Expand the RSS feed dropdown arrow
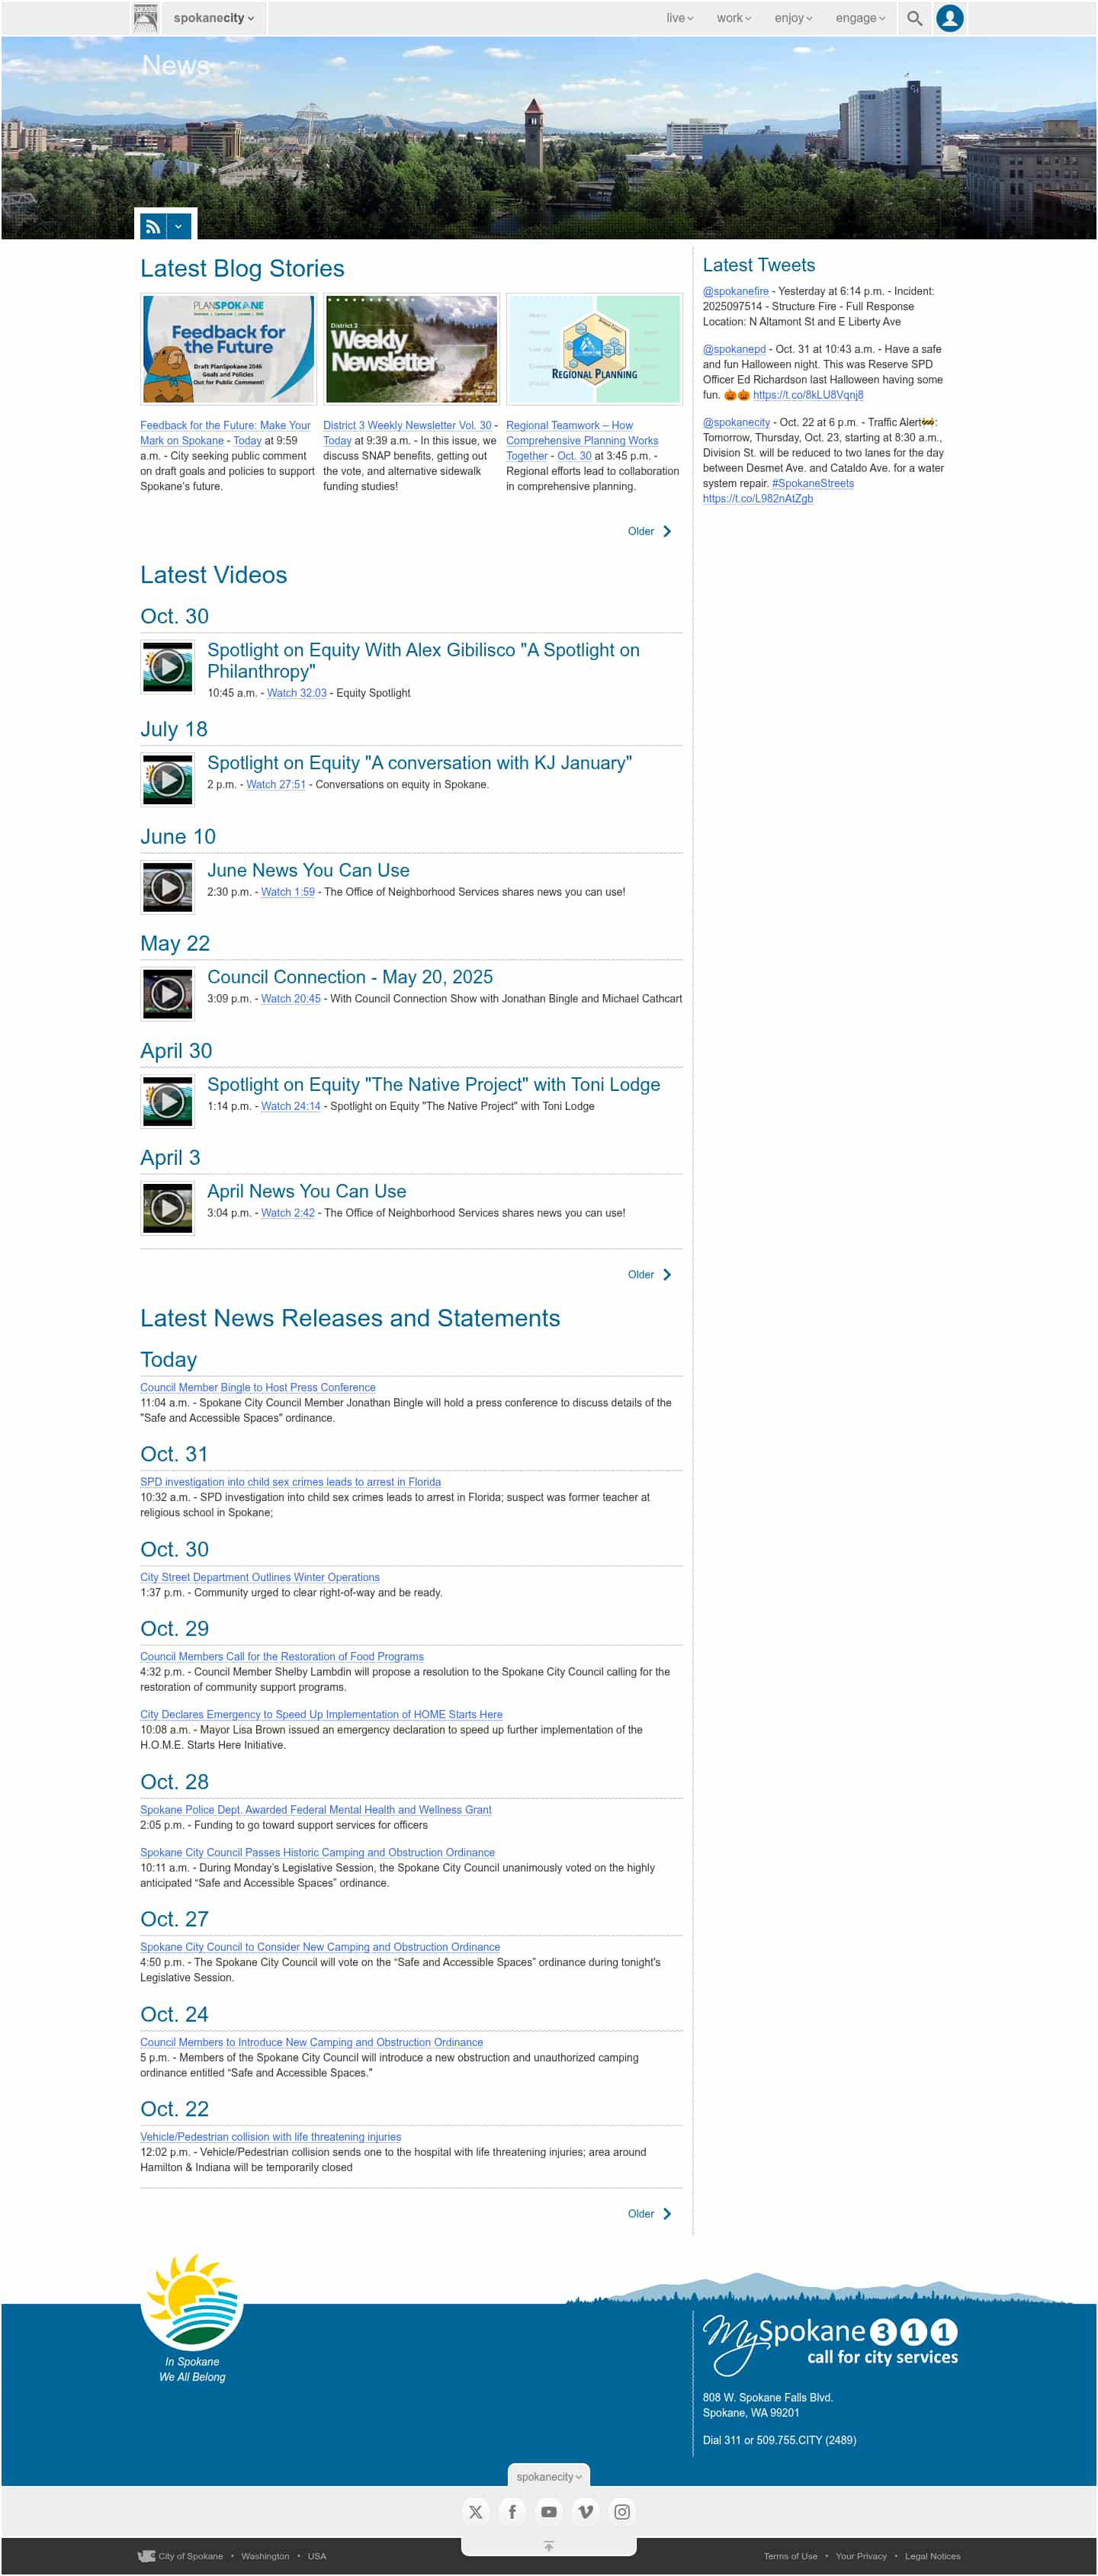Viewport: 1098px width, 2576px height. pyautogui.click(x=178, y=227)
